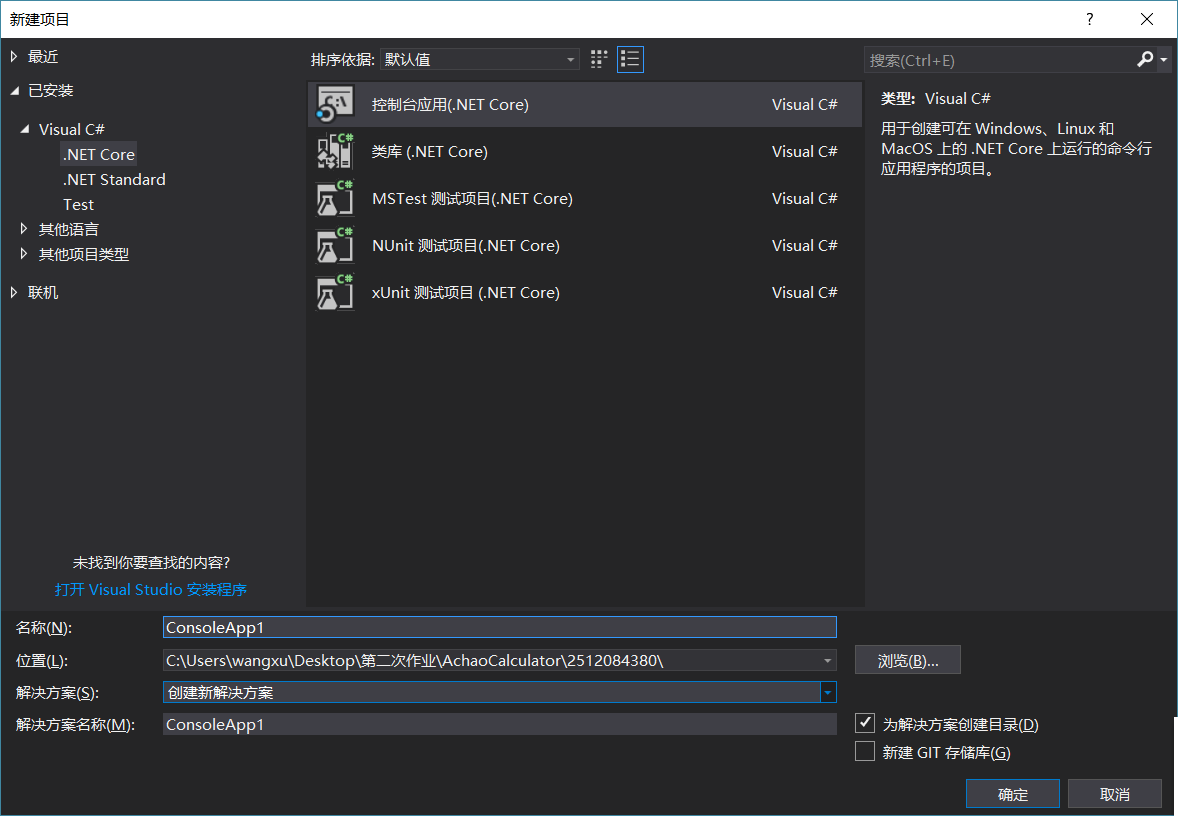Viewport: 1178px width, 816px height.
Task: Toggle 为解决方案创建目录 checkbox
Action: [x=865, y=724]
